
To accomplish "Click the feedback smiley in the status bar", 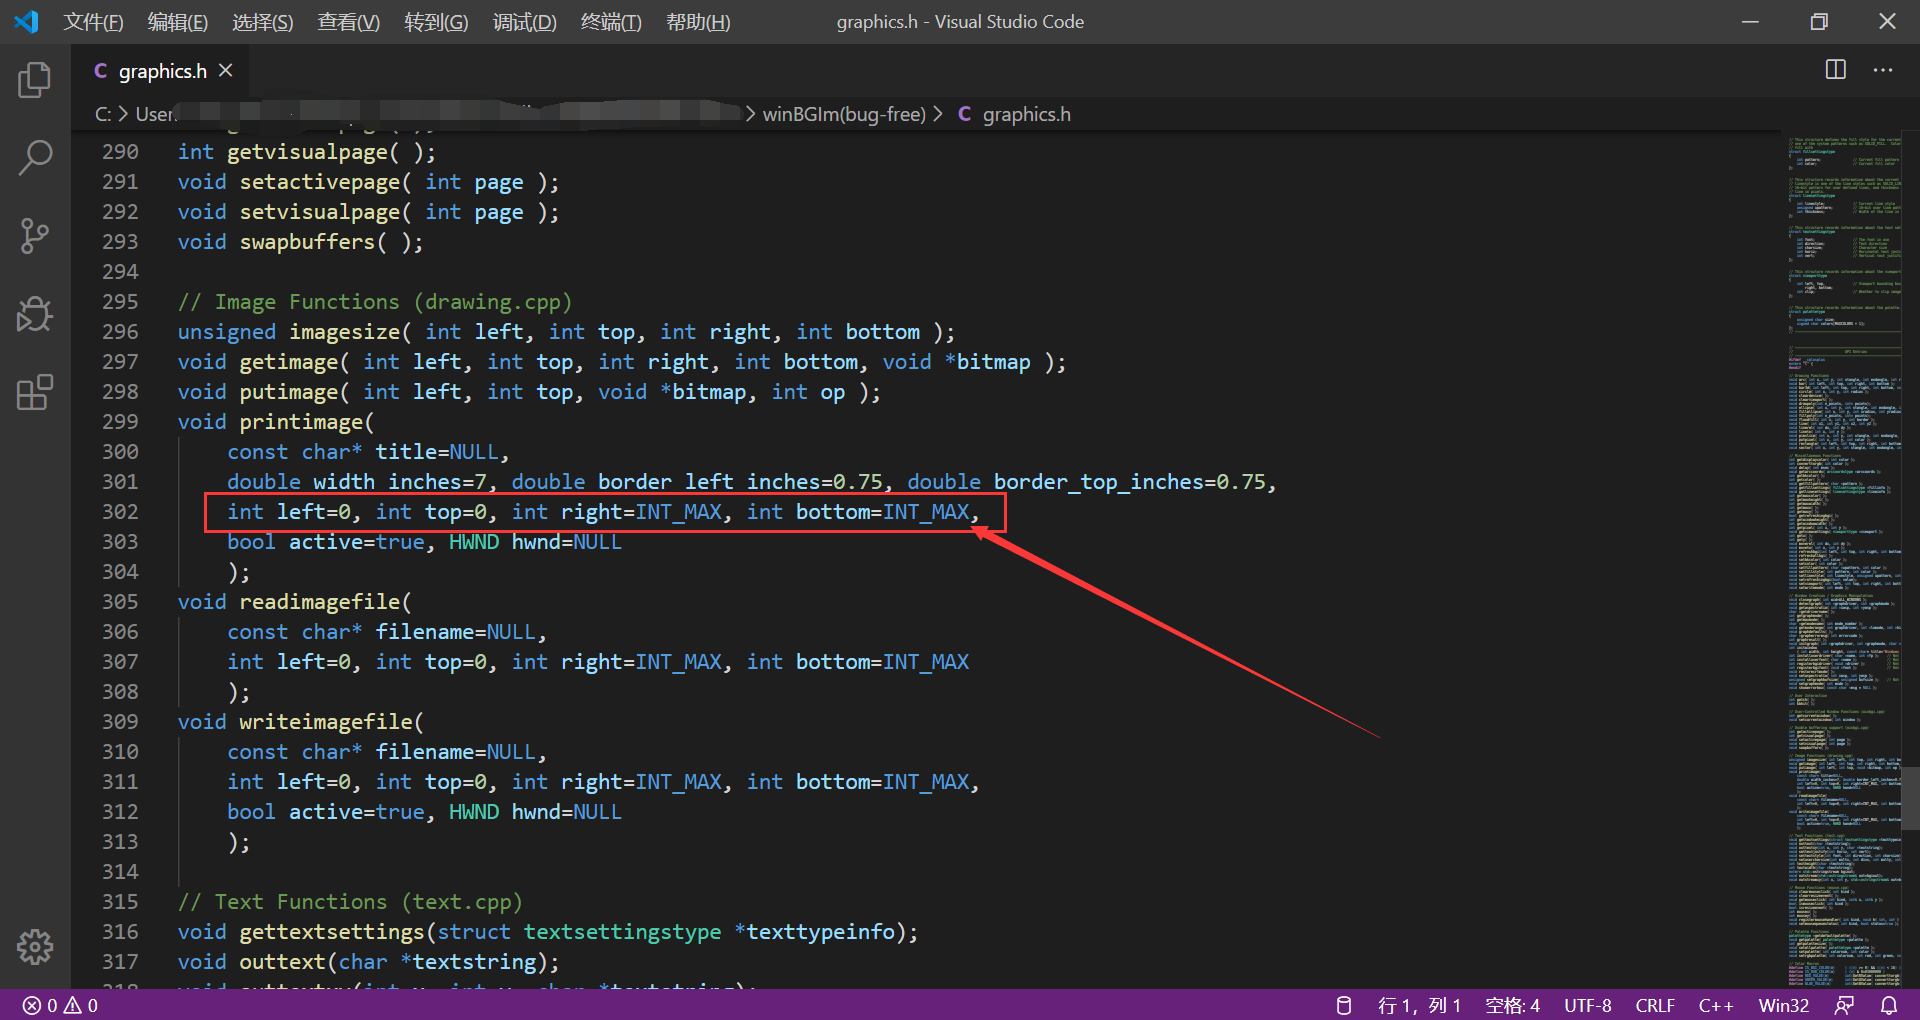I will pyautogui.click(x=1845, y=1005).
